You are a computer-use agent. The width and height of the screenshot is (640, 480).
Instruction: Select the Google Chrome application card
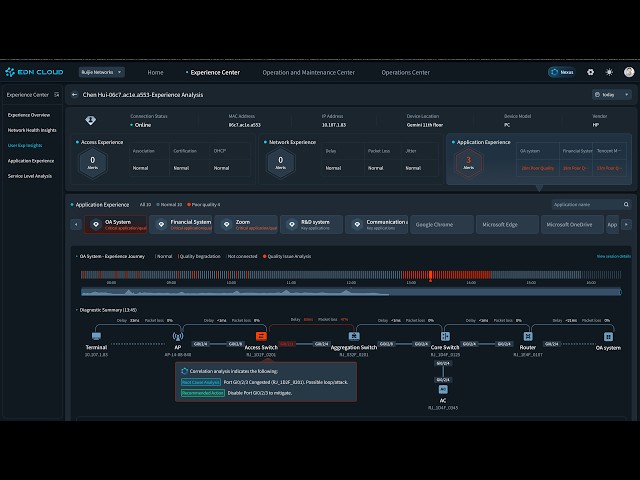[442, 224]
